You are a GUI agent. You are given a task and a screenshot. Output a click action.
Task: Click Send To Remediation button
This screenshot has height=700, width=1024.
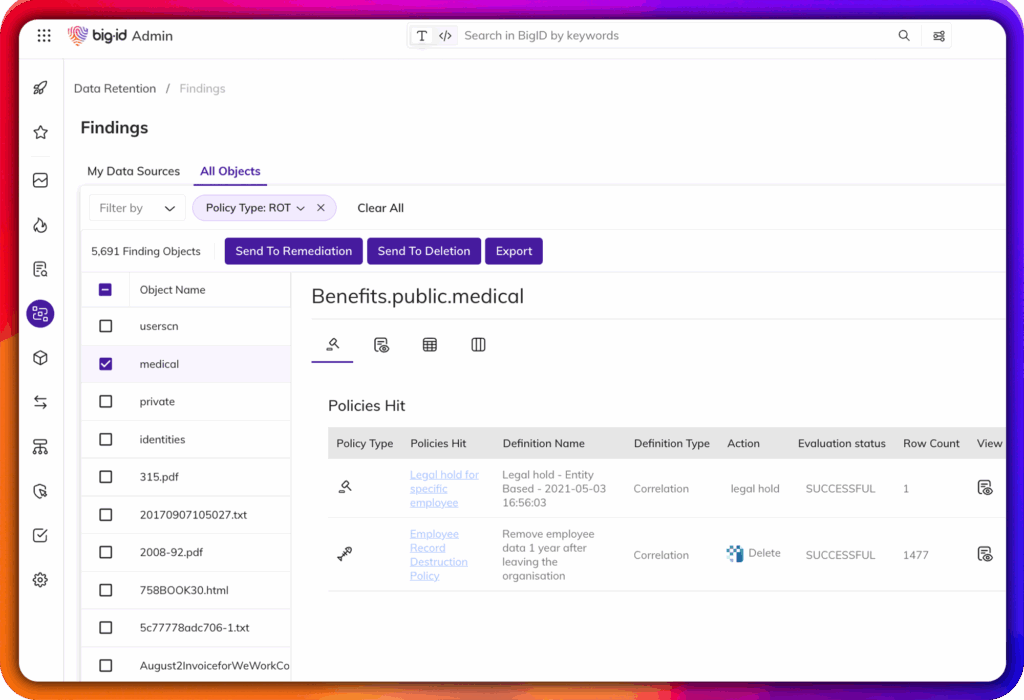click(294, 251)
